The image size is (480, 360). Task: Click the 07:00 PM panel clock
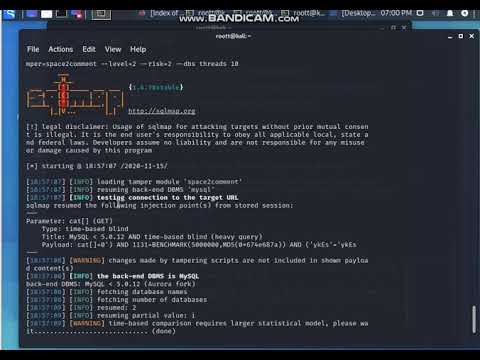click(x=396, y=13)
